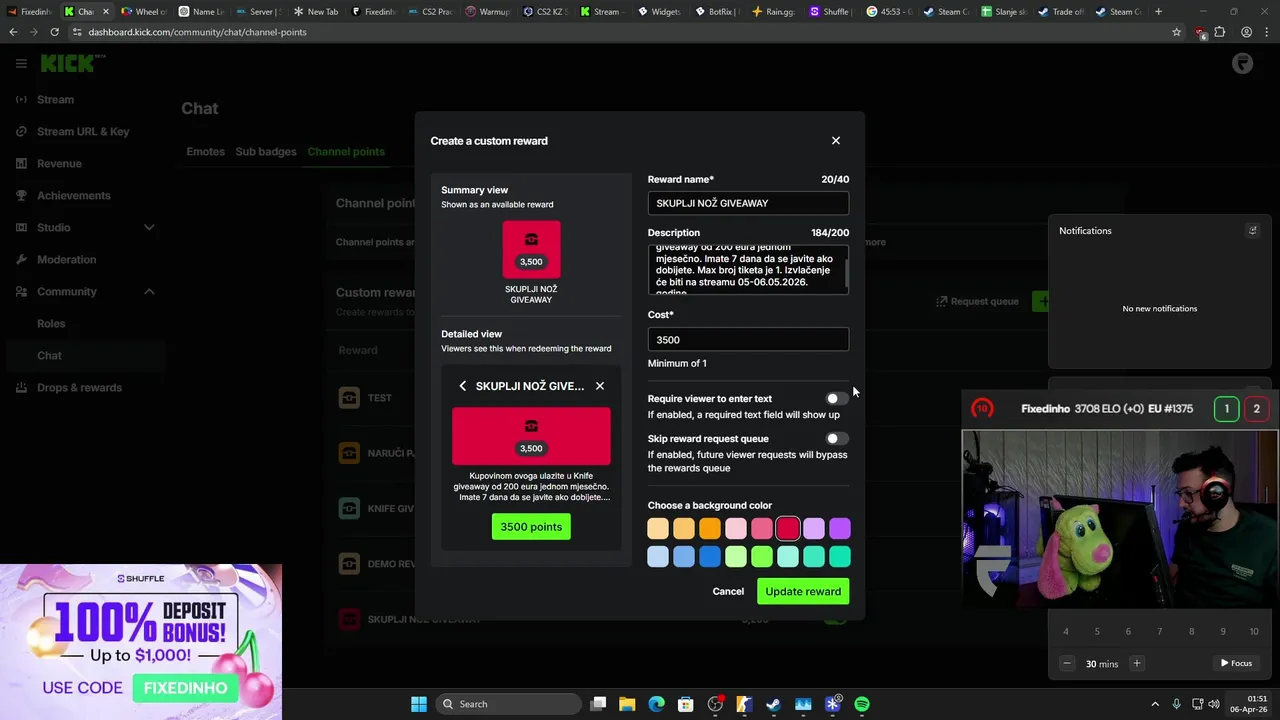Open the profile avatar in the Kick header

[1242, 63]
